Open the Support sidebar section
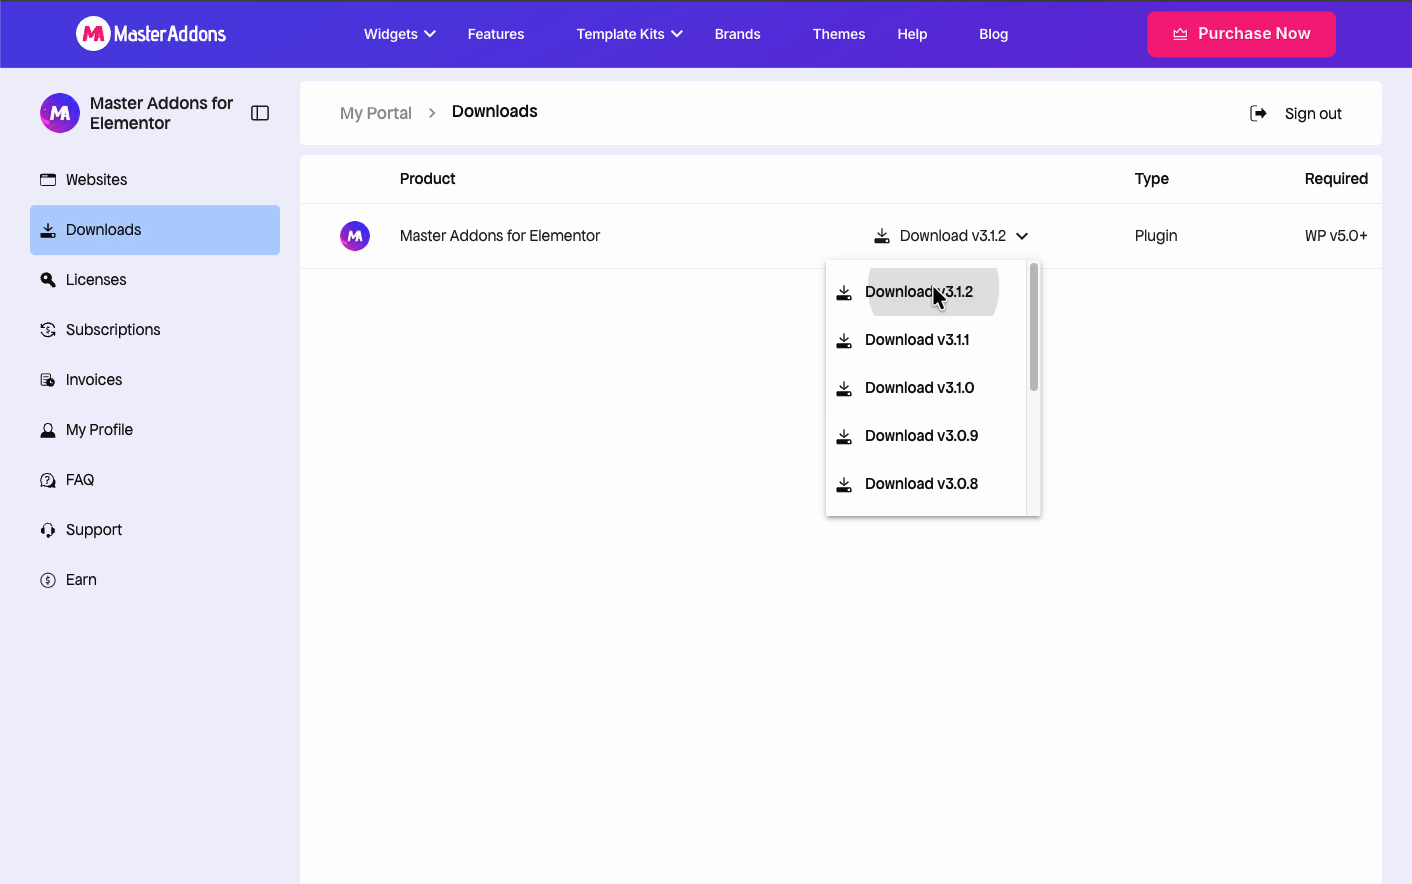The width and height of the screenshot is (1412, 884). coord(155,530)
